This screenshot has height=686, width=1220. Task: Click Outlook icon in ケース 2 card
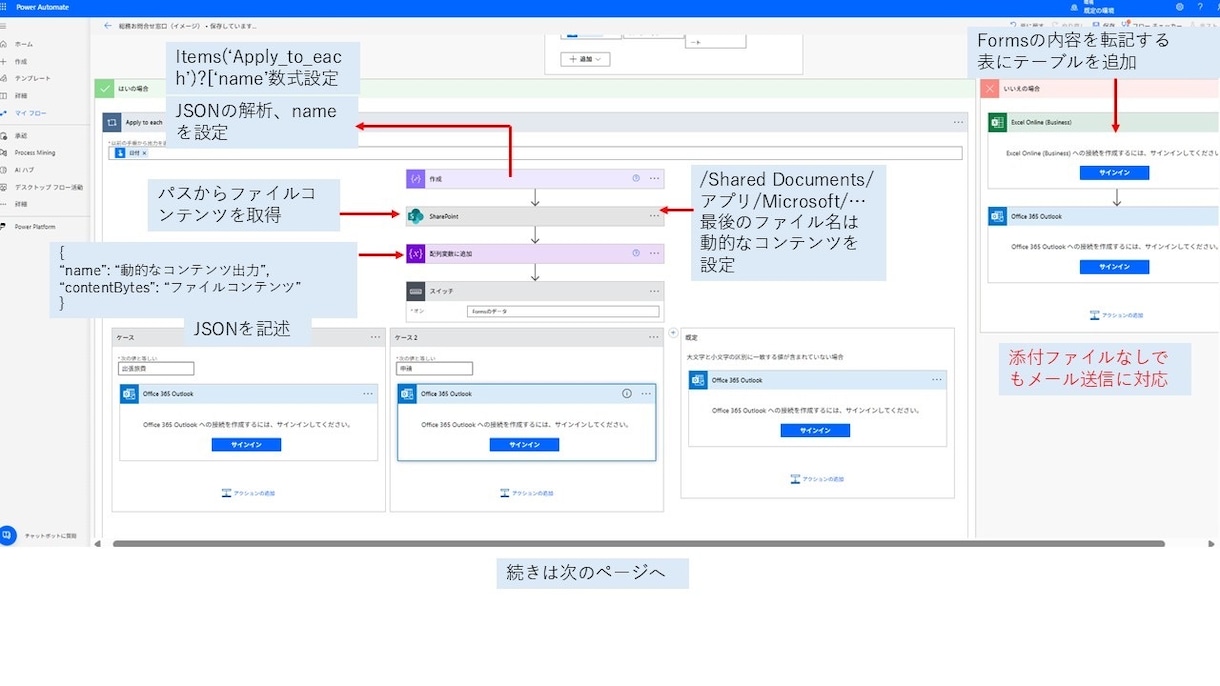pyautogui.click(x=407, y=394)
